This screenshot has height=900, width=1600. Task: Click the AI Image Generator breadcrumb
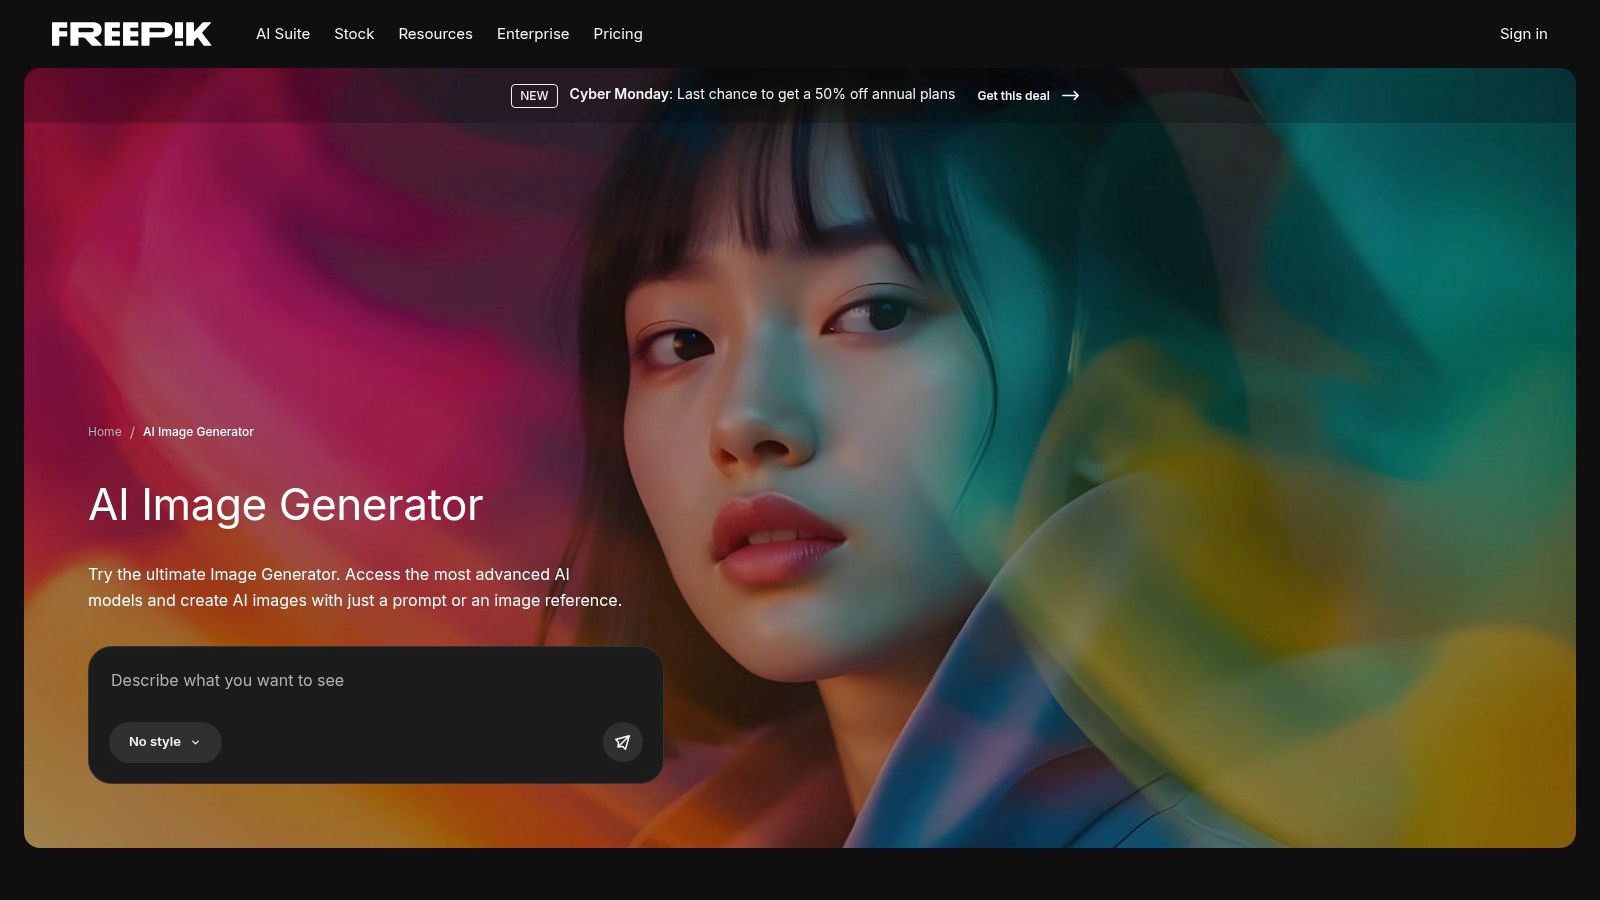[x=198, y=431]
